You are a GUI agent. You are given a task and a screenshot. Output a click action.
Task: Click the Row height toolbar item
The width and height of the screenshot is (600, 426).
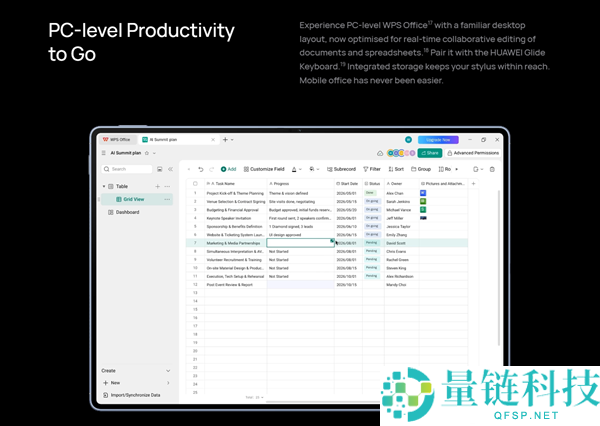[445, 169]
